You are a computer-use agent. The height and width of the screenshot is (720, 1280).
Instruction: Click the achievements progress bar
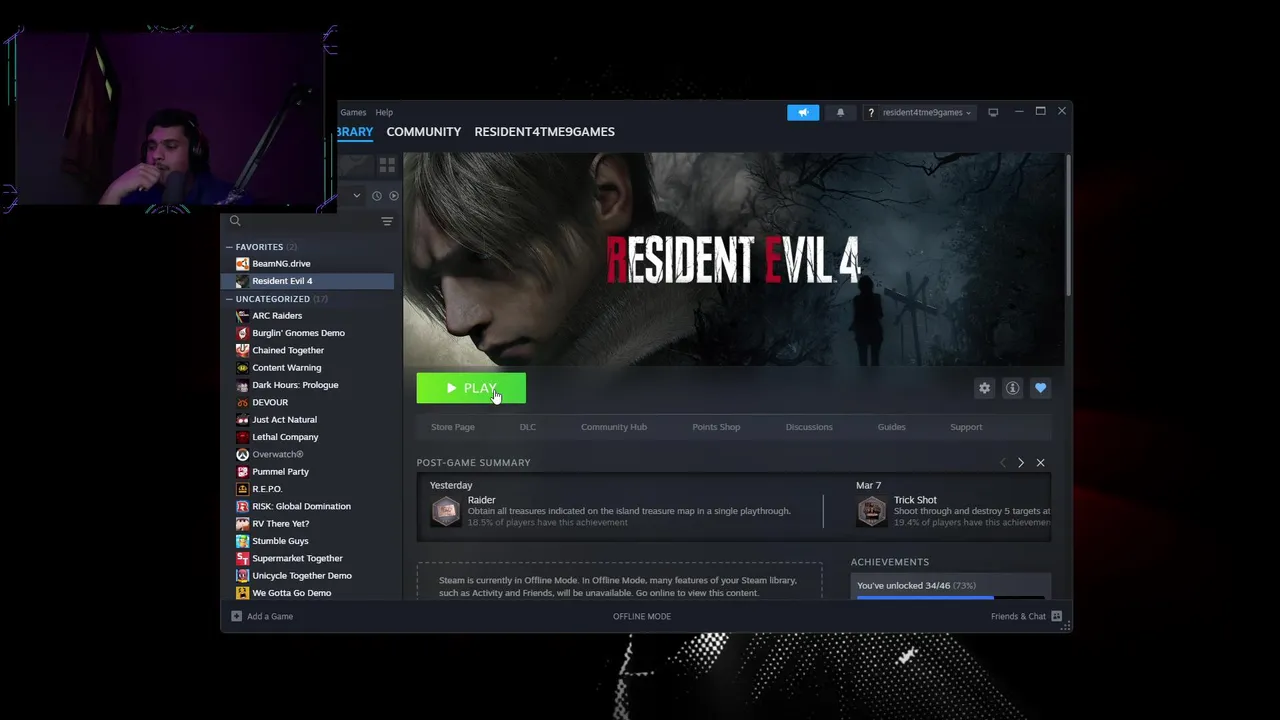click(950, 598)
